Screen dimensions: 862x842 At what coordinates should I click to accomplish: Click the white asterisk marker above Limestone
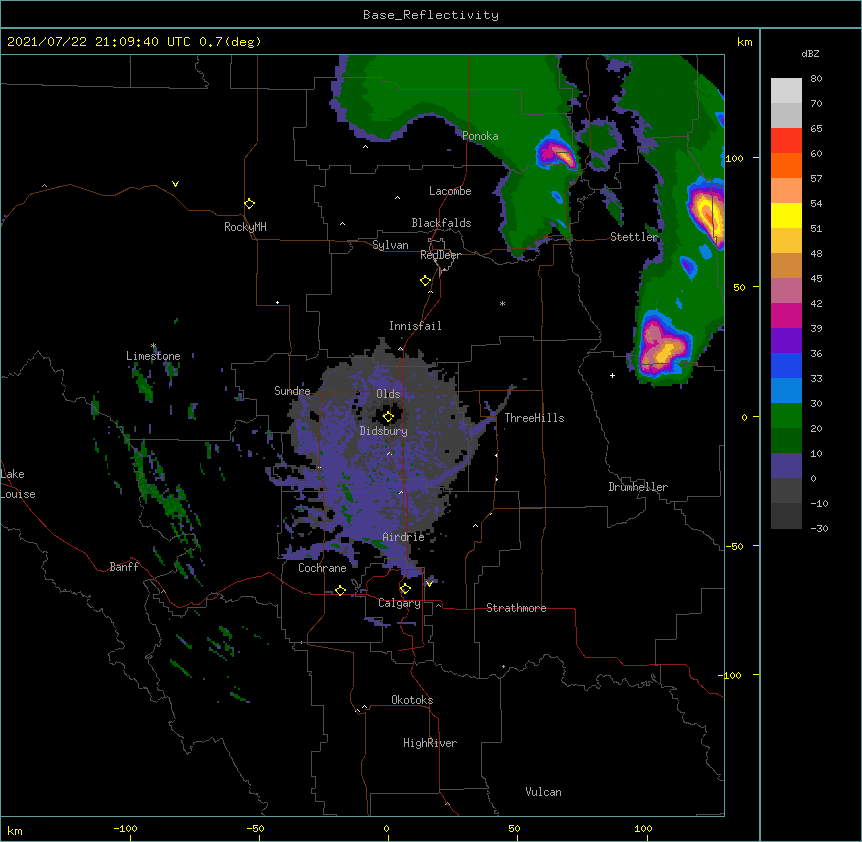tap(153, 346)
